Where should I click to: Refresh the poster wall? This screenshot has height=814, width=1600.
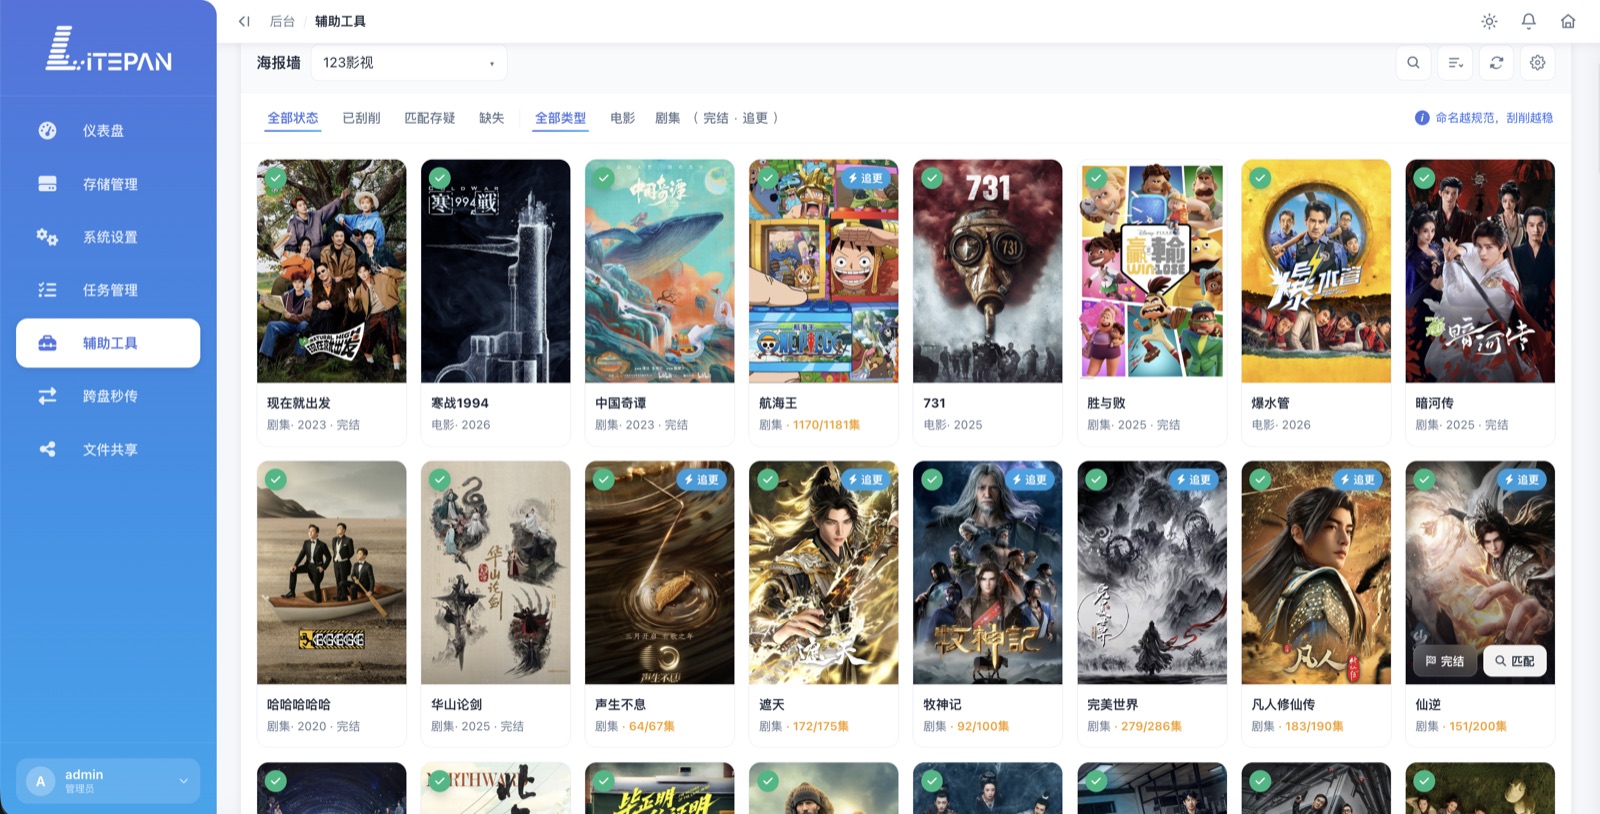click(1497, 63)
